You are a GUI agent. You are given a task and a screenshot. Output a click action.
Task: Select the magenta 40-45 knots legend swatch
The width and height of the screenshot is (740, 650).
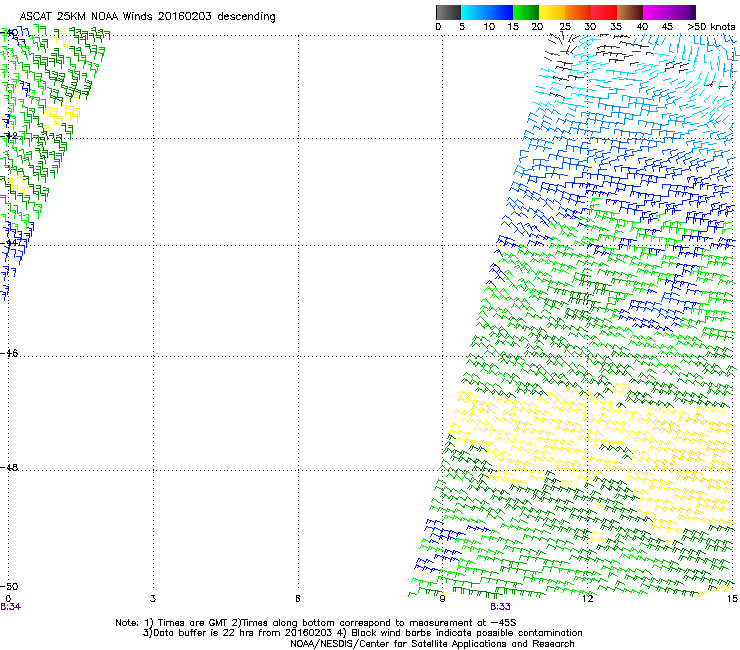[656, 12]
